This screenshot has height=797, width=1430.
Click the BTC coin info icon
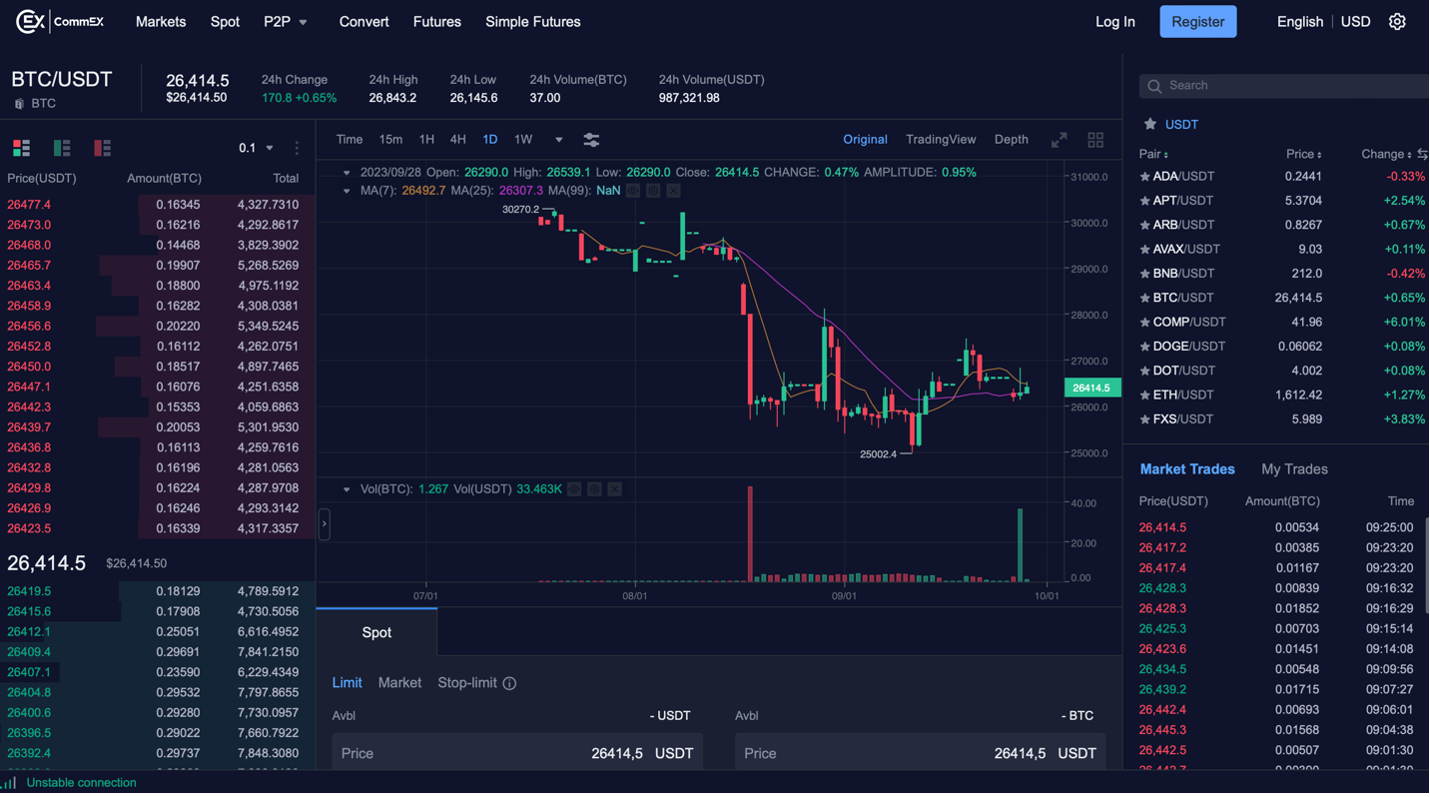coord(19,104)
